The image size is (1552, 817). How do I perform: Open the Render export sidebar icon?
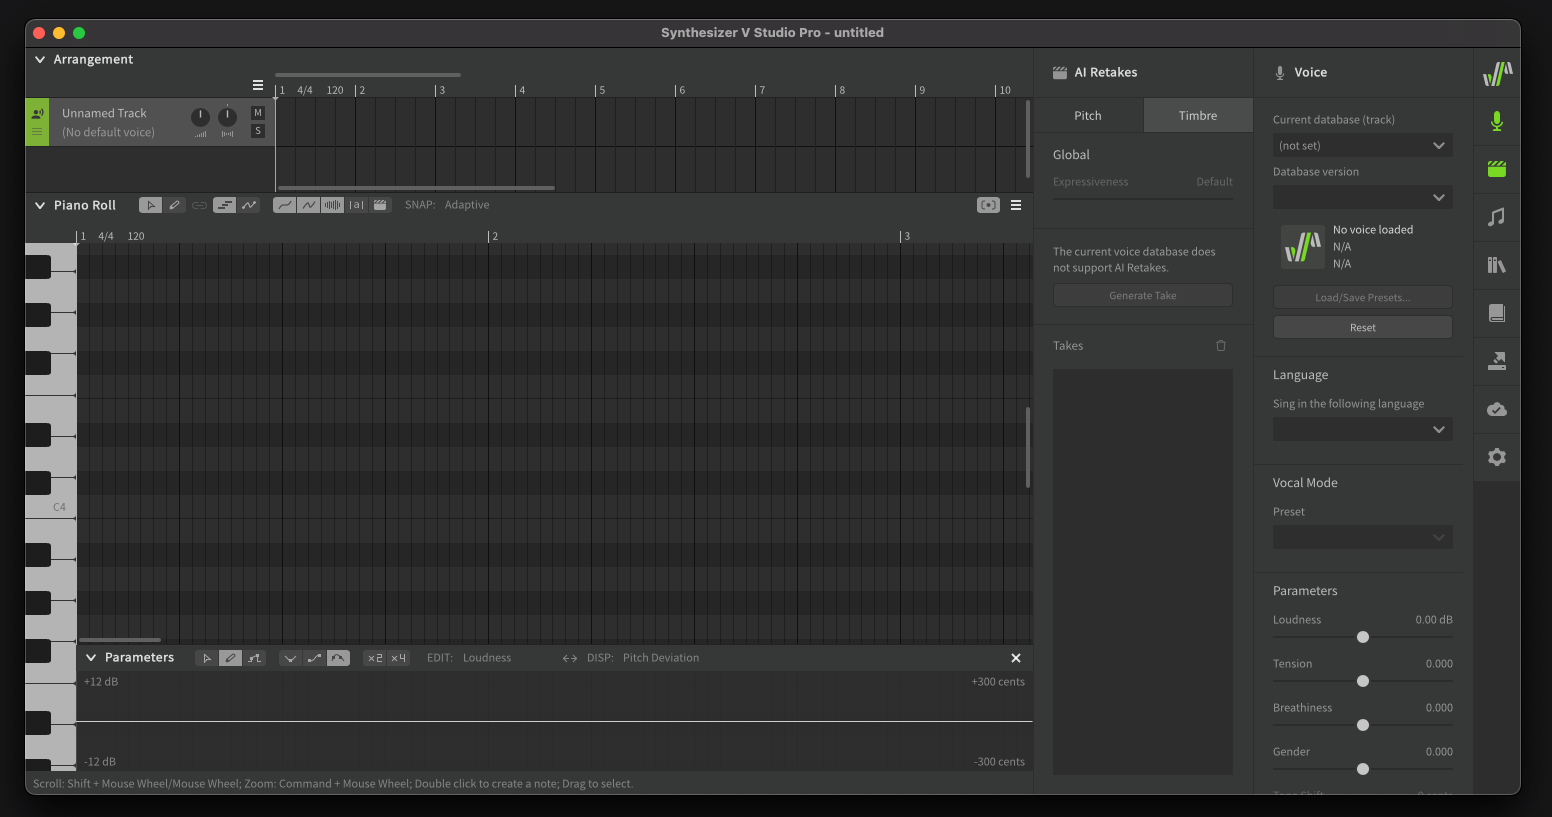click(1497, 361)
